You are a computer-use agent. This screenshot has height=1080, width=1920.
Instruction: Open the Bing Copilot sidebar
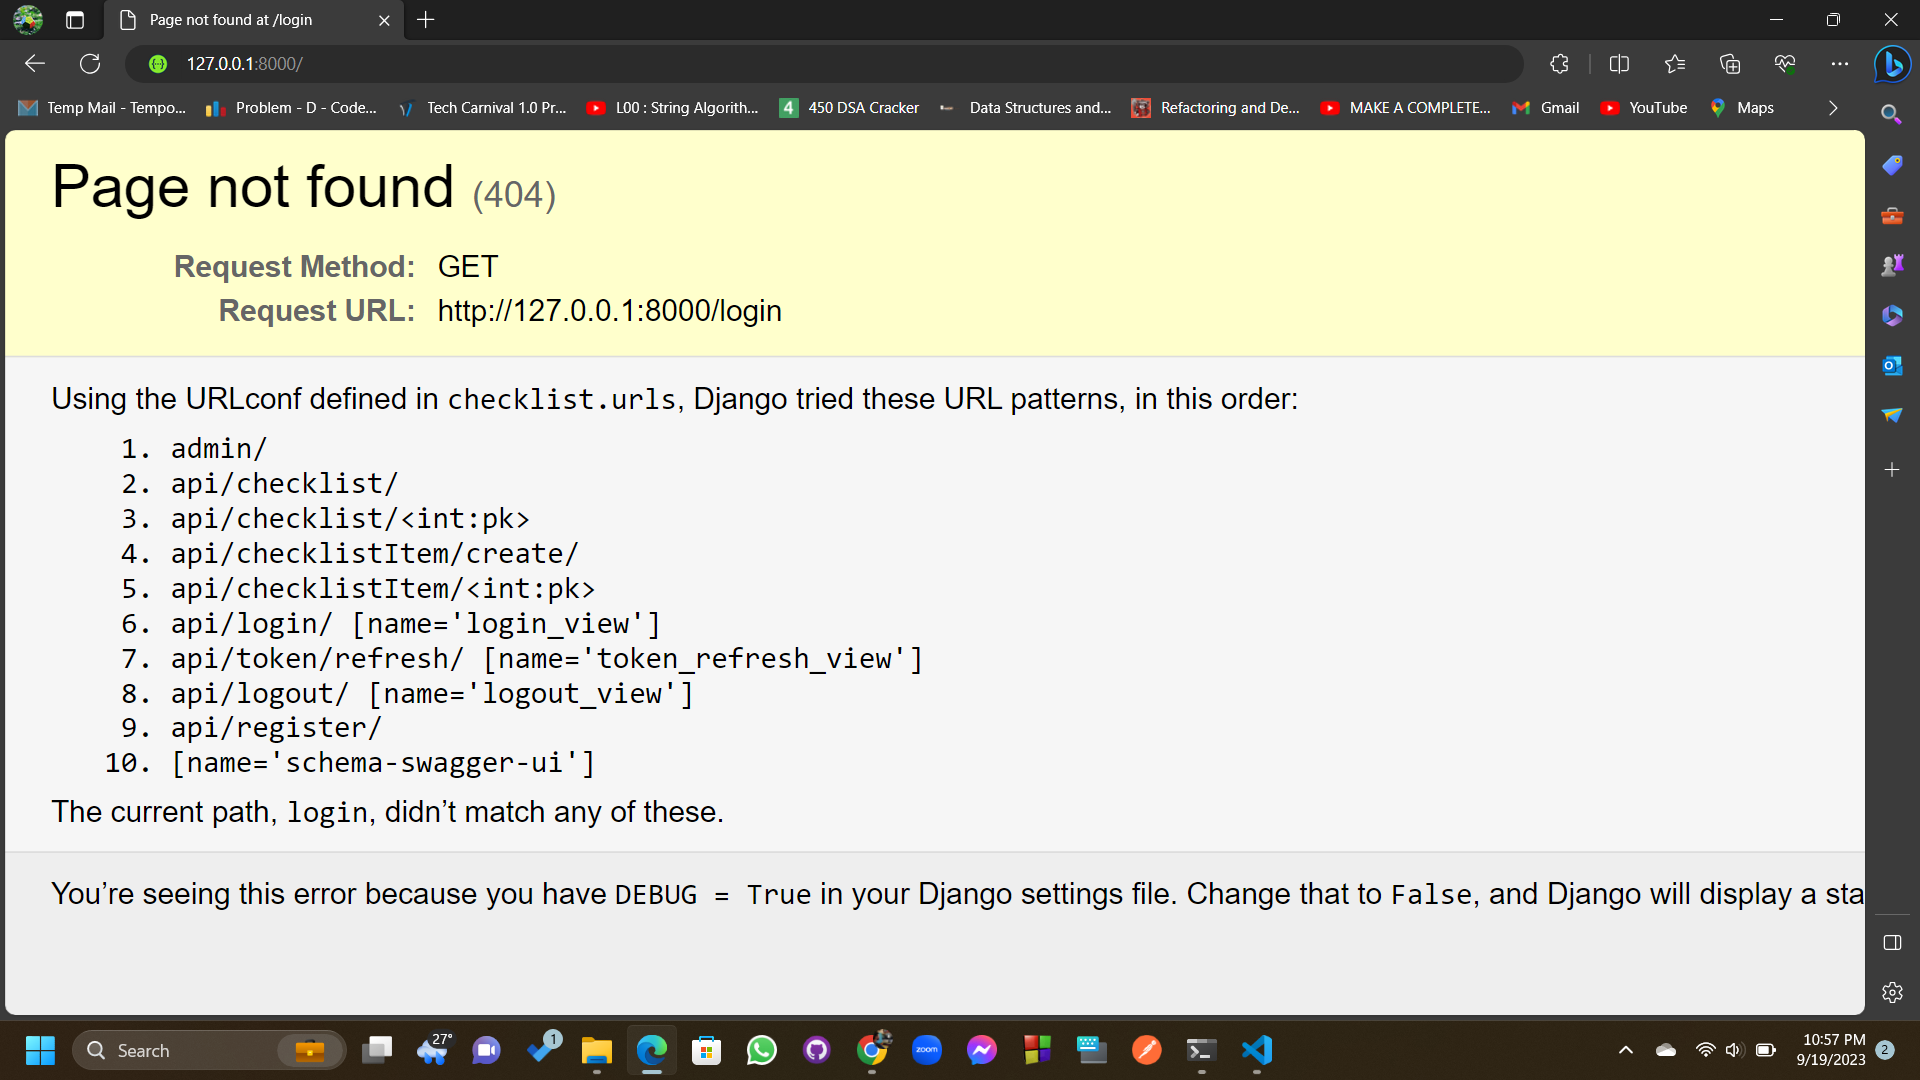pos(1892,63)
